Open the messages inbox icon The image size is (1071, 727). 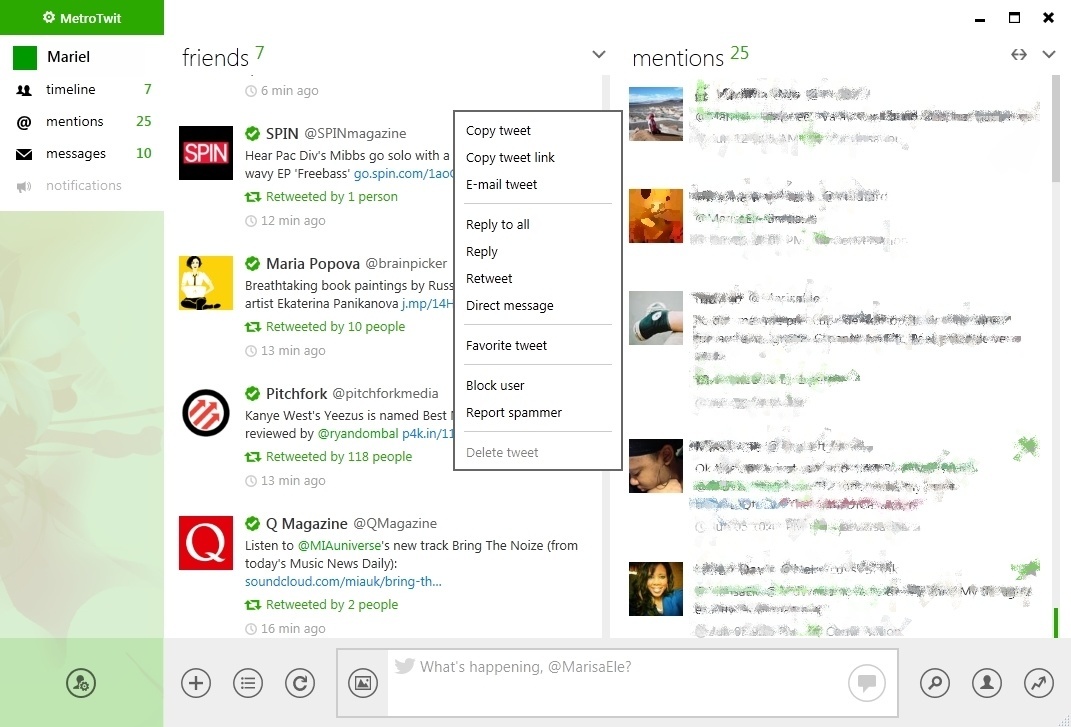(22, 153)
